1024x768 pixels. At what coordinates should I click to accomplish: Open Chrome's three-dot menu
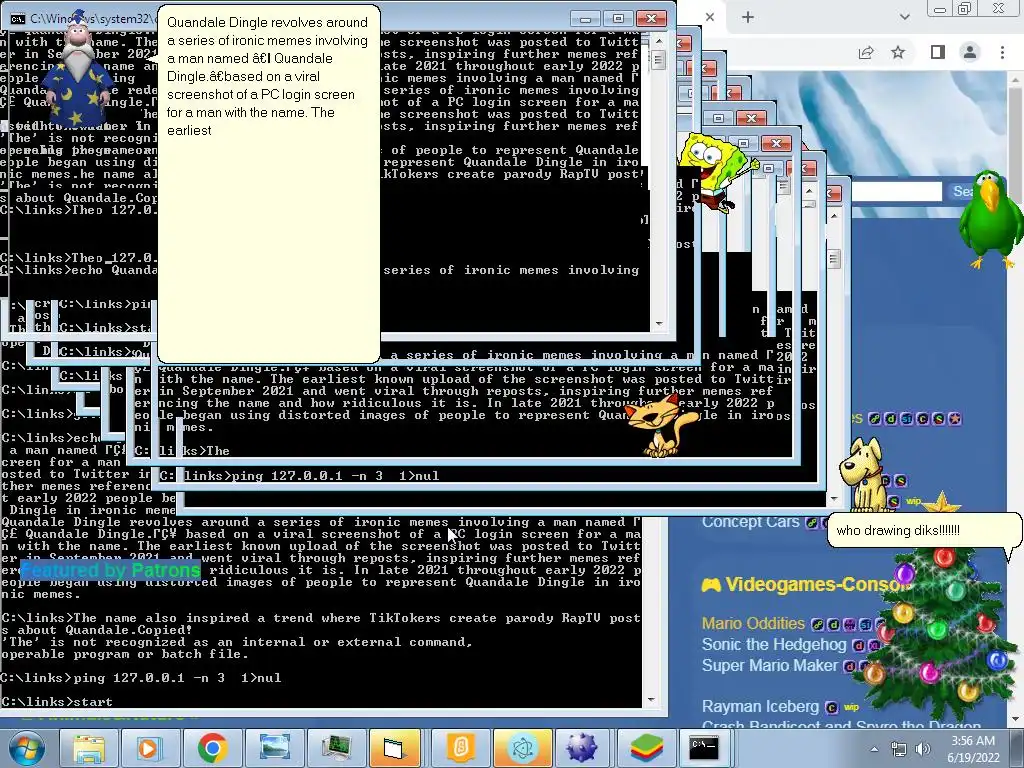[1002, 52]
